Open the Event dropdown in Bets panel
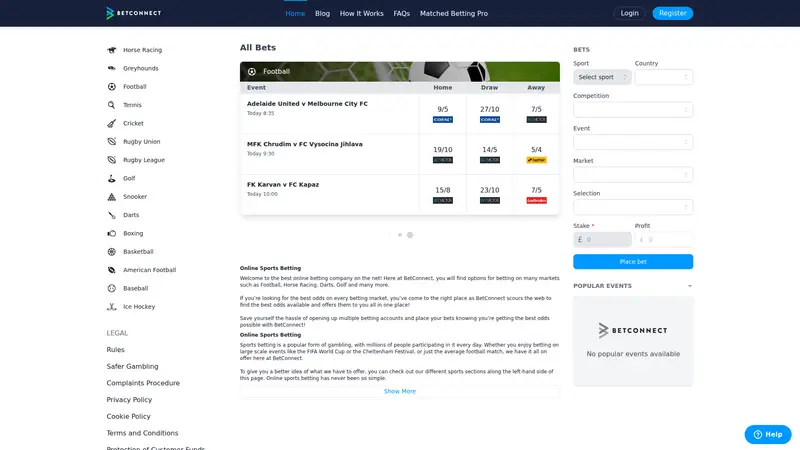800x450 pixels. click(x=633, y=142)
